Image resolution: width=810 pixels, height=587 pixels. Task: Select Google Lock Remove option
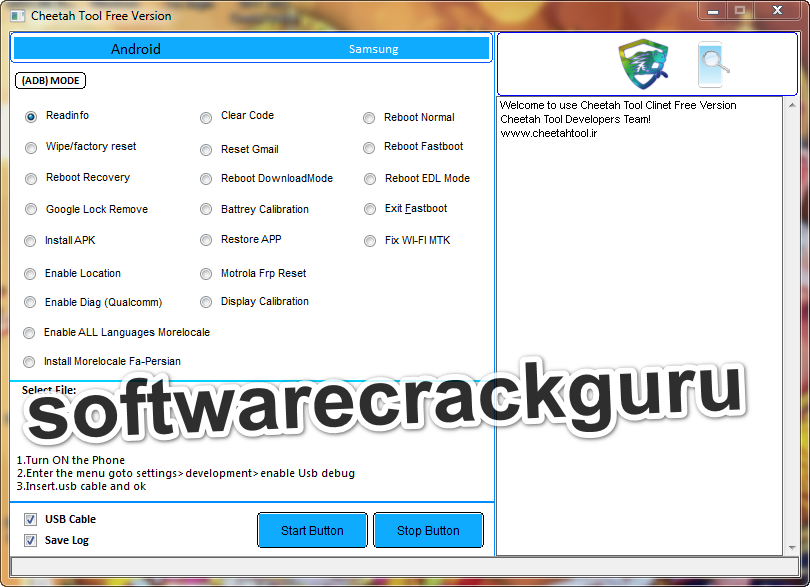click(x=31, y=209)
